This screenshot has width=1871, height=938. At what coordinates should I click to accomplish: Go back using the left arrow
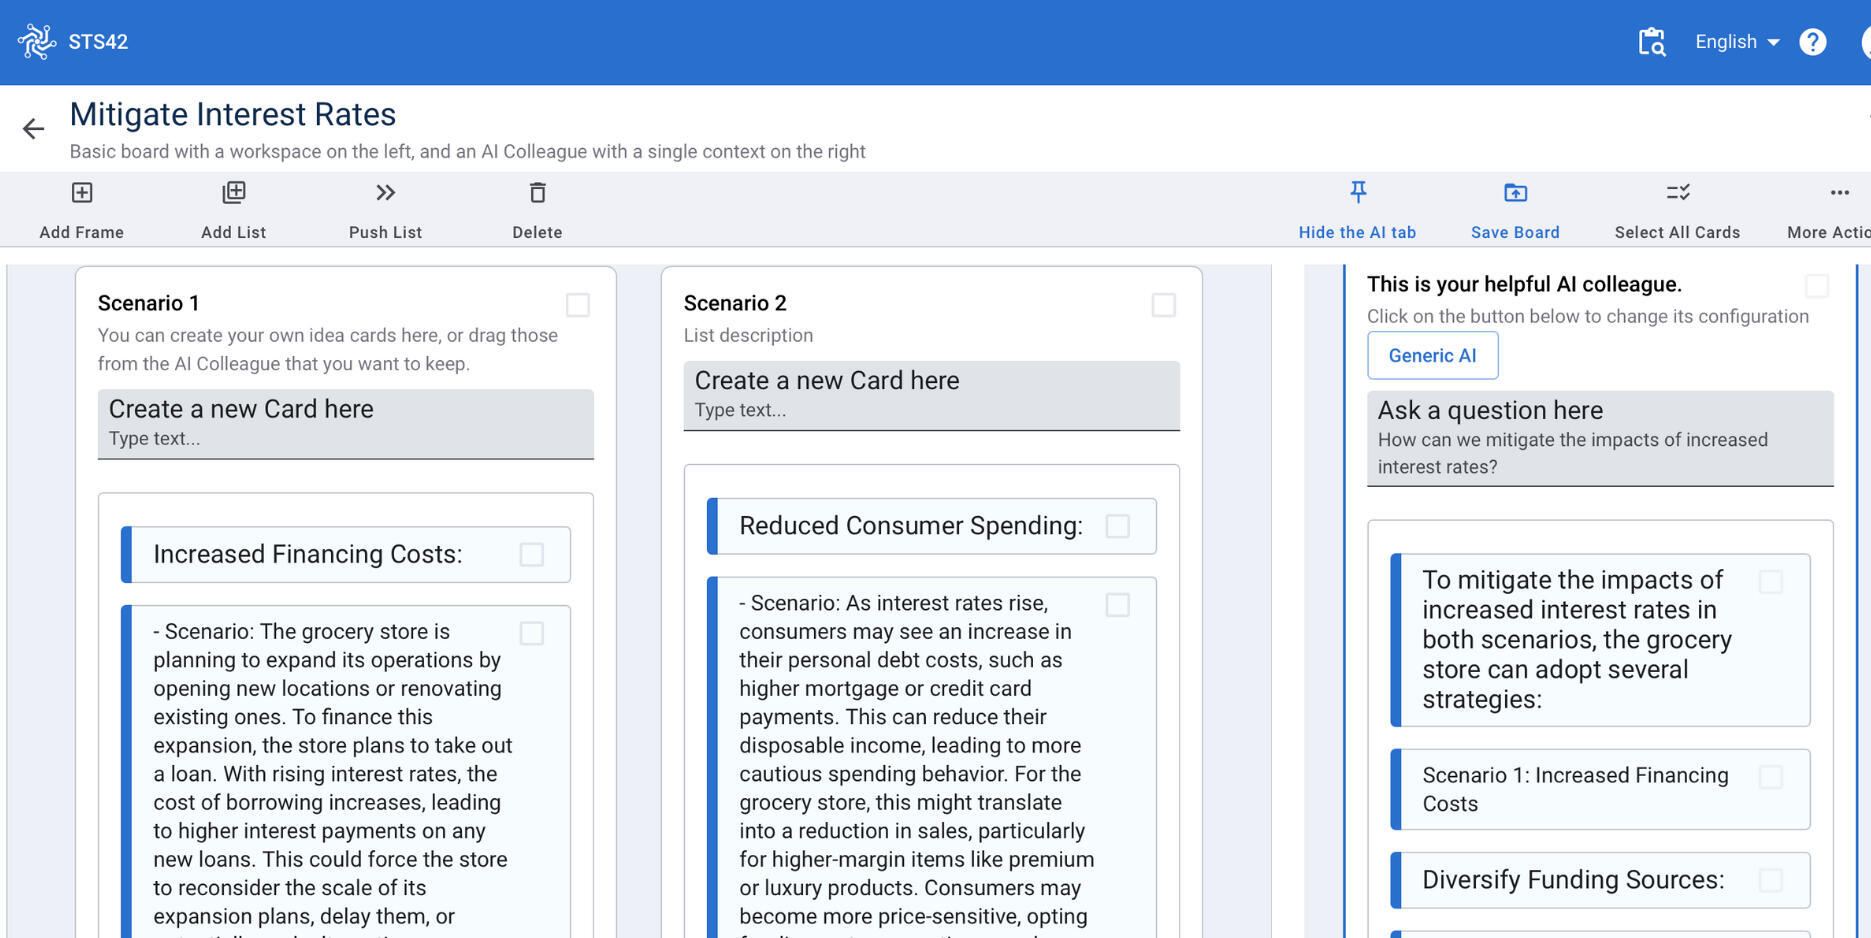tap(33, 129)
